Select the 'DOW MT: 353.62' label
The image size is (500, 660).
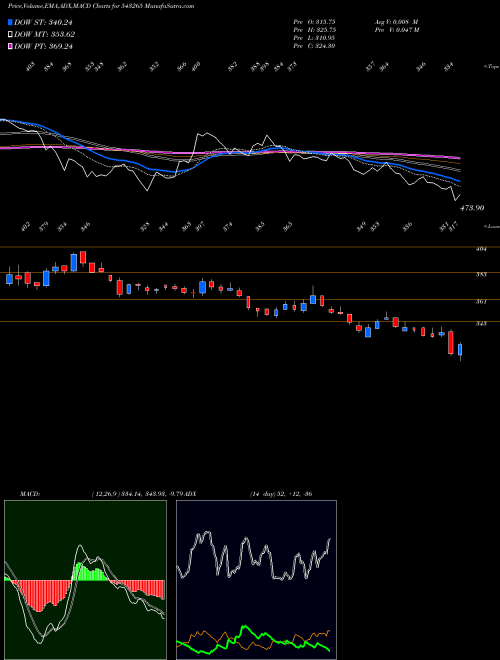click(x=44, y=35)
